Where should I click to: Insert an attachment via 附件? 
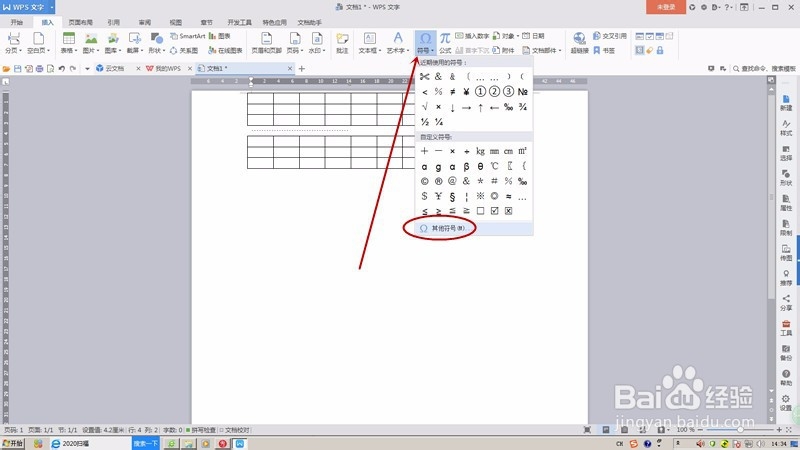click(503, 51)
